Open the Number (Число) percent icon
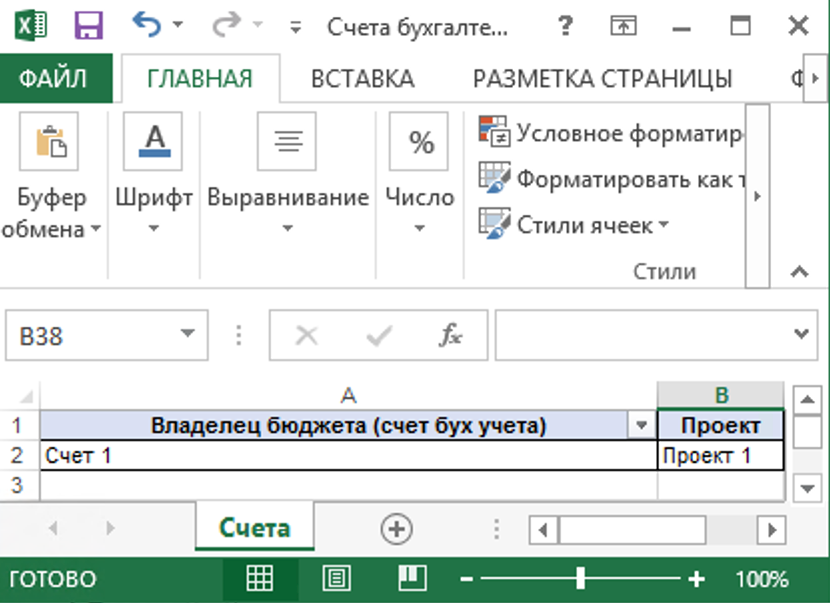Image resolution: width=830 pixels, height=603 pixels. [x=419, y=142]
